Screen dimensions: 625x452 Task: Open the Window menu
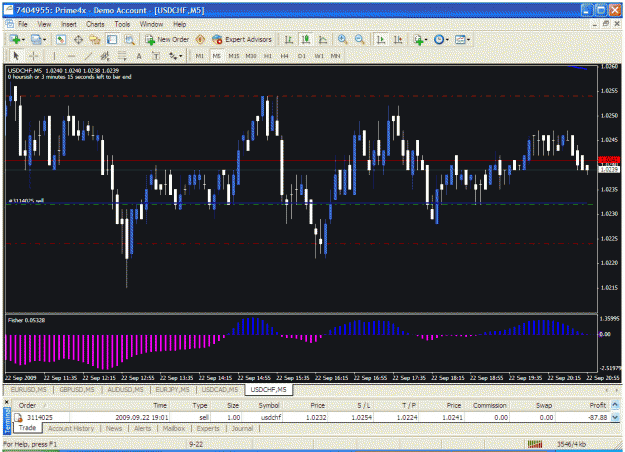[x=151, y=24]
